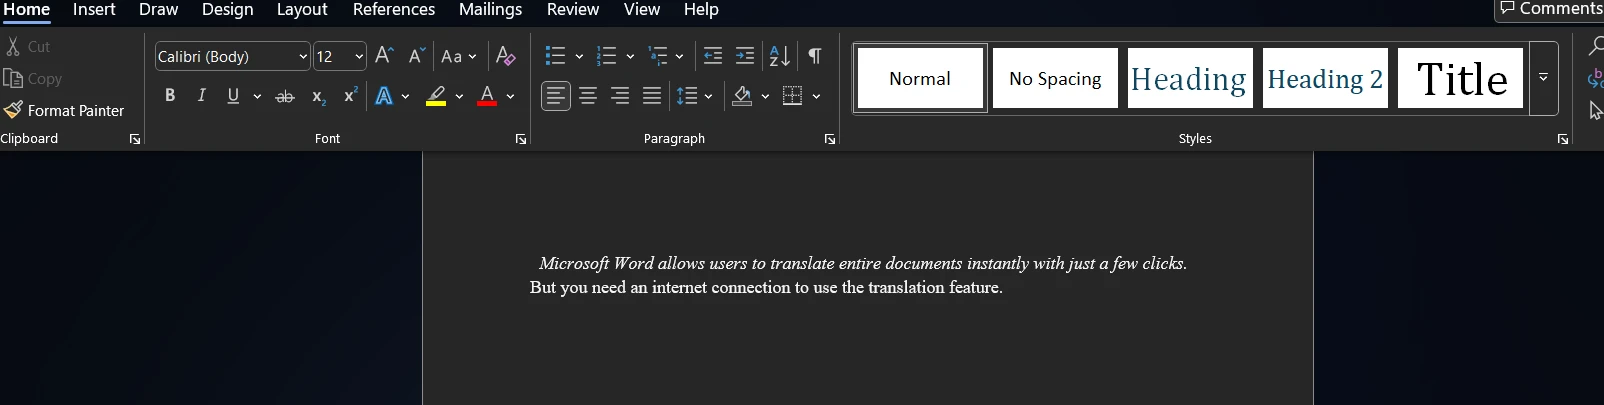Show paragraph marks pilcrow

click(815, 56)
